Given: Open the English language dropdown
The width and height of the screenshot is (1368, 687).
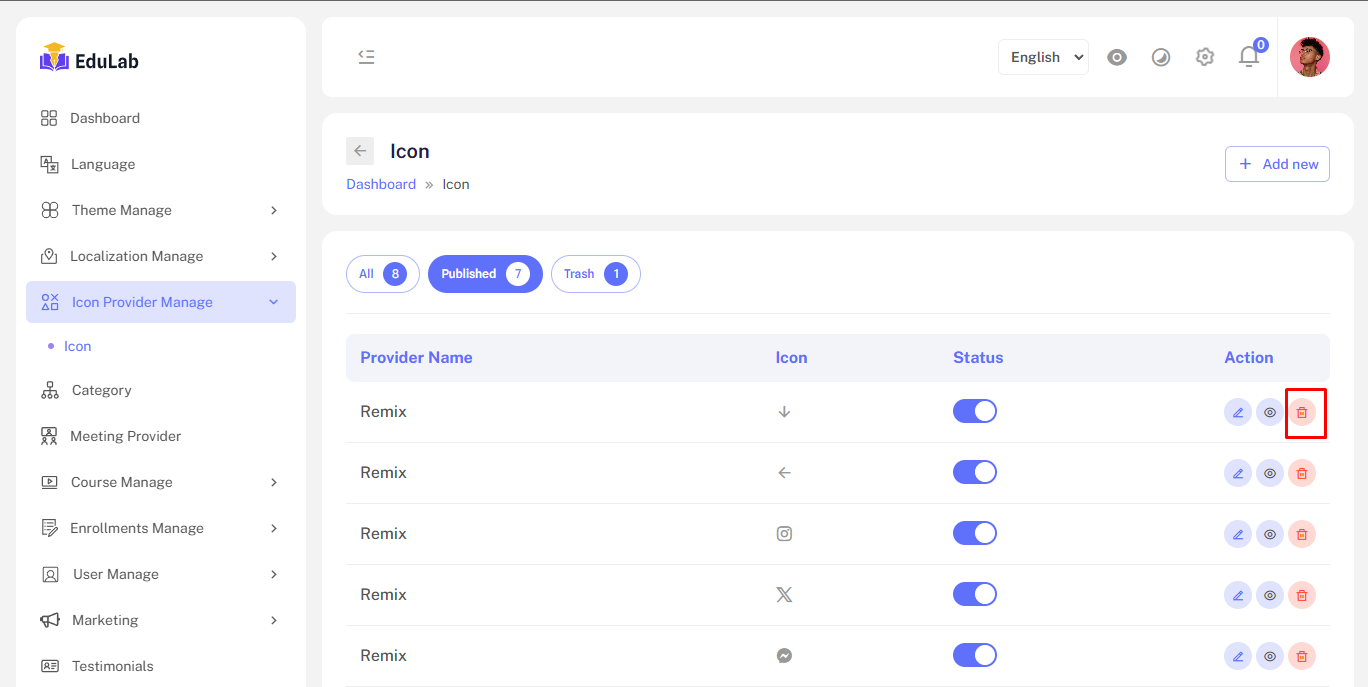Looking at the screenshot, I should click(1043, 57).
